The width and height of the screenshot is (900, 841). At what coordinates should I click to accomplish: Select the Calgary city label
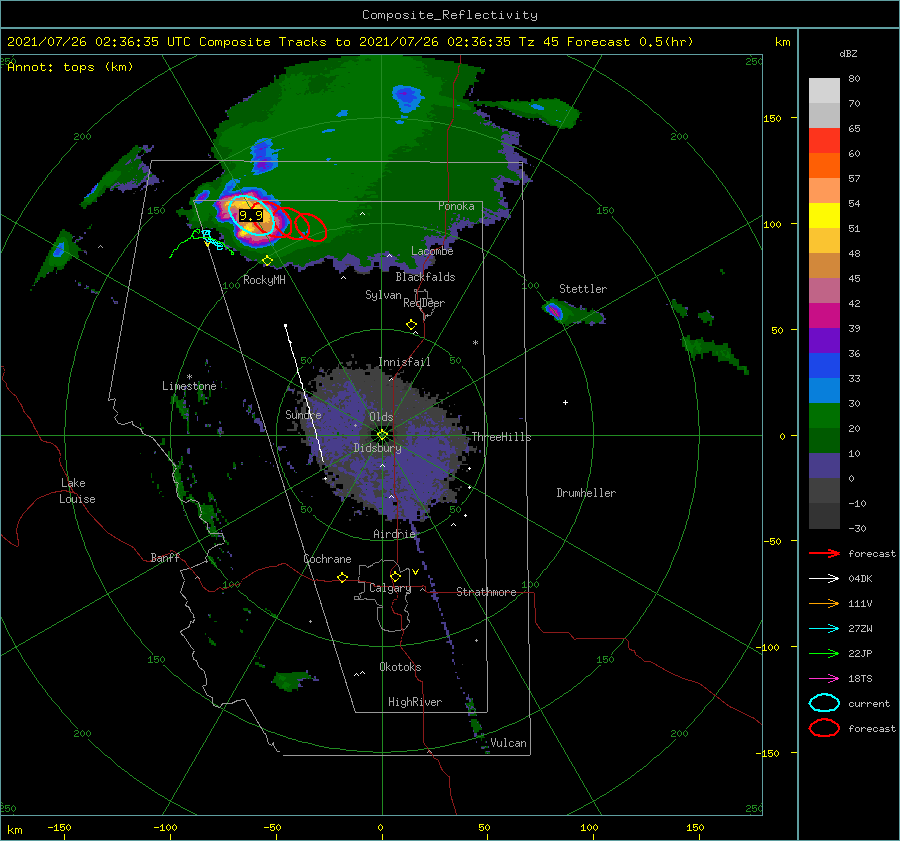click(390, 588)
